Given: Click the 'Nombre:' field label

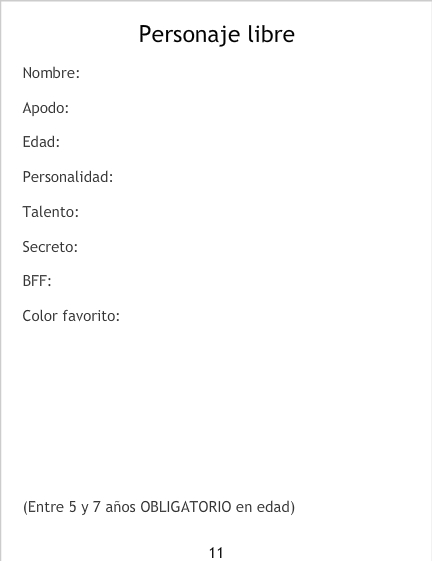Looking at the screenshot, I should coord(51,73).
